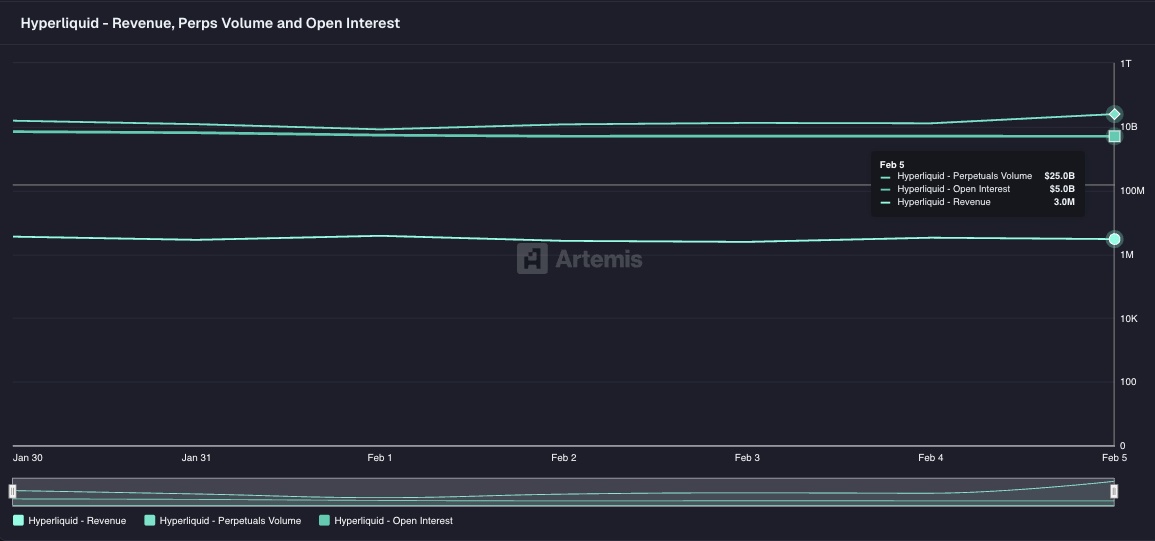Click the 100M y-axis label

pos(1132,191)
